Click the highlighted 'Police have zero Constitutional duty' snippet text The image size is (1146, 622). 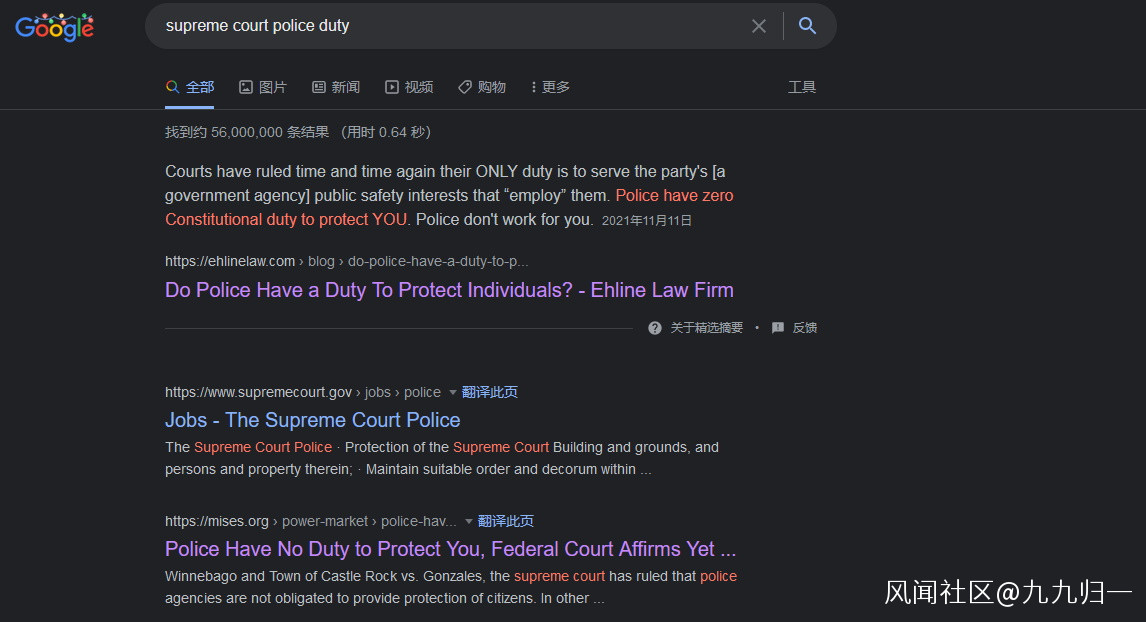(x=449, y=208)
